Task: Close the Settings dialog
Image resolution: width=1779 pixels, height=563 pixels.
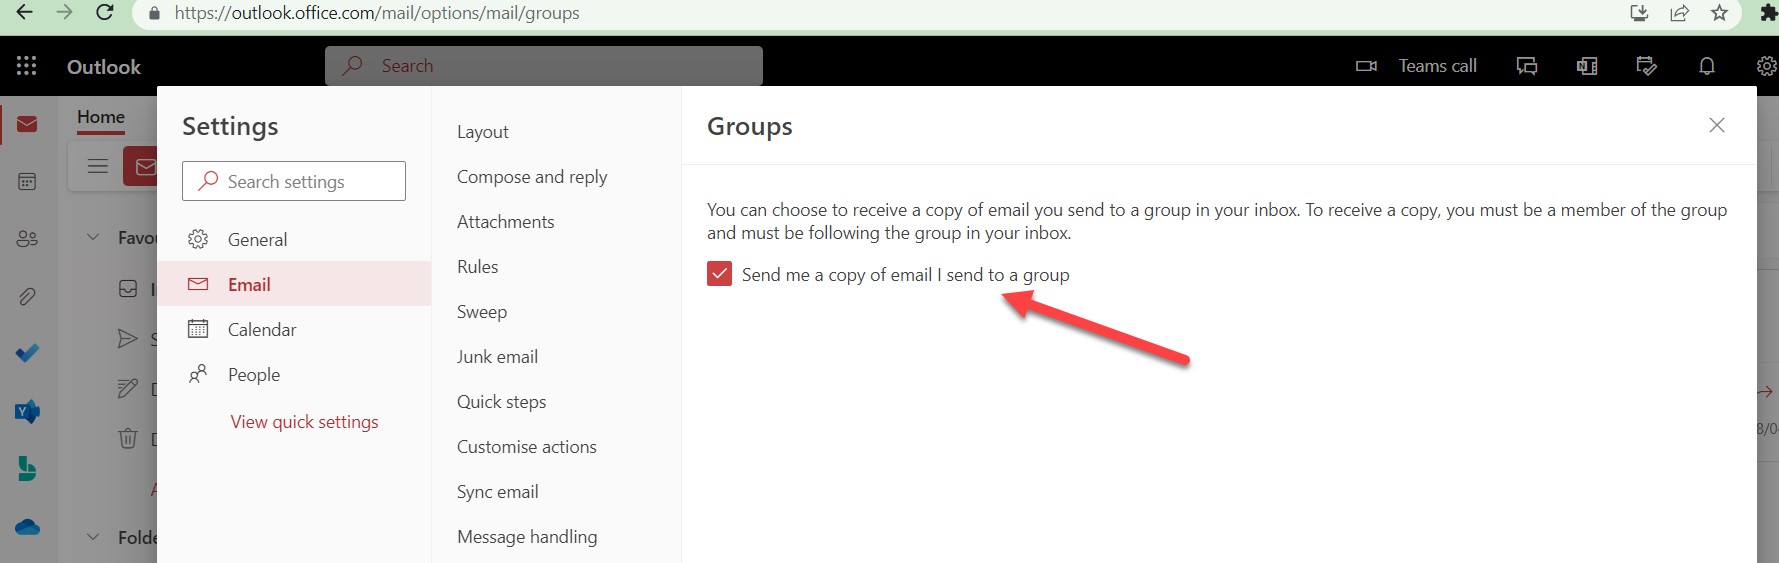Action: 1716,125
